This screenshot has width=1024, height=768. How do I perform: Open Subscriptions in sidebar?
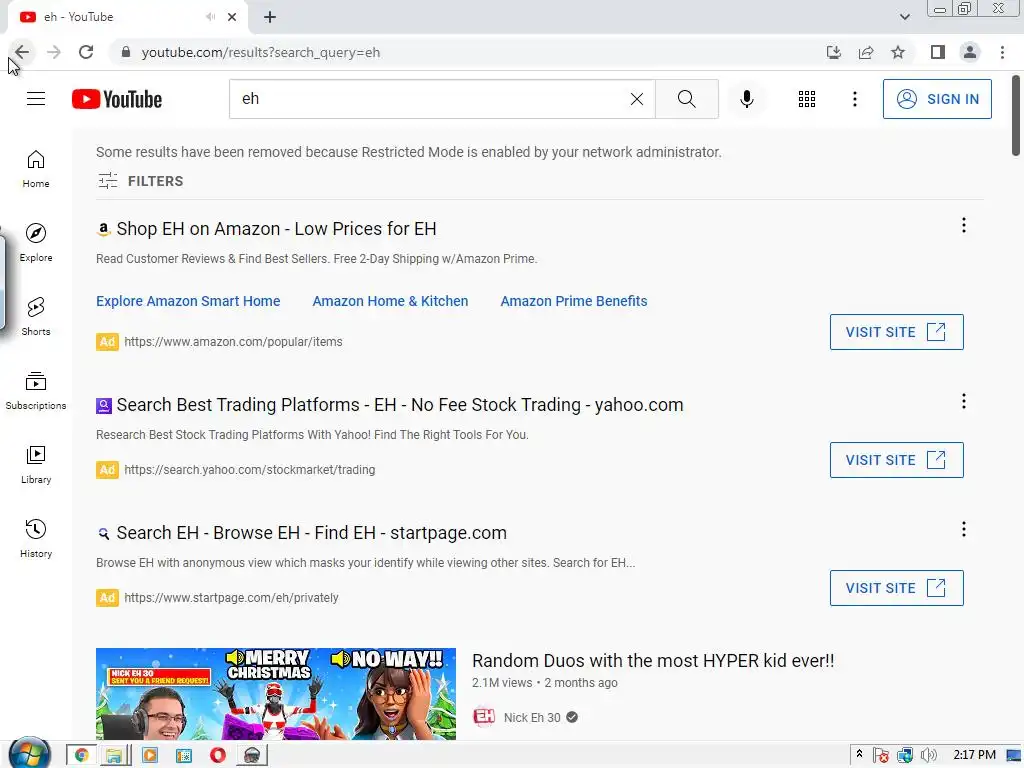coord(36,391)
